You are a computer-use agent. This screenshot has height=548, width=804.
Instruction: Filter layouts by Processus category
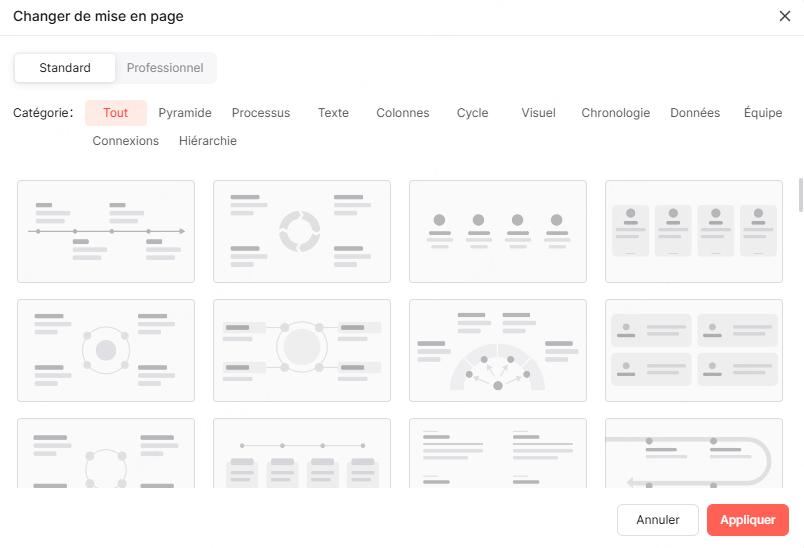[x=261, y=113]
